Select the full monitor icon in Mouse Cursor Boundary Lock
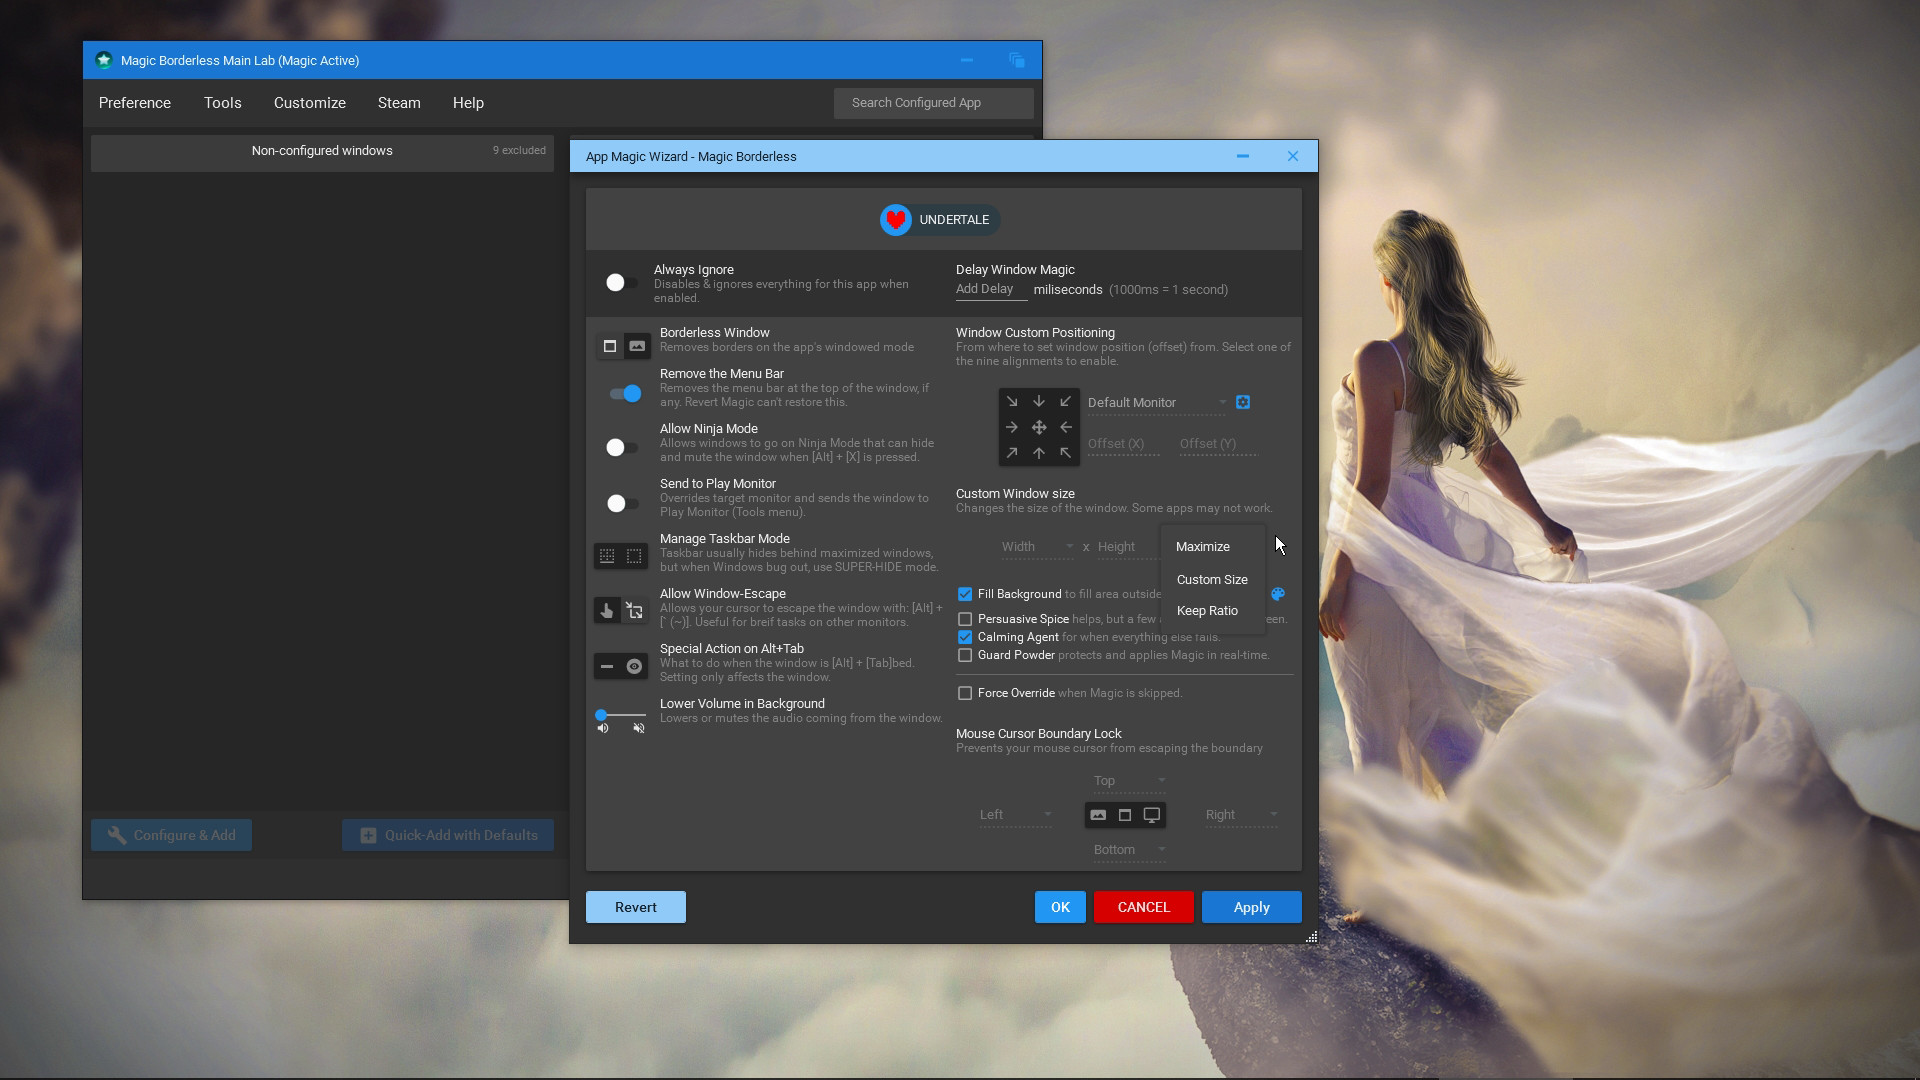 [1152, 815]
